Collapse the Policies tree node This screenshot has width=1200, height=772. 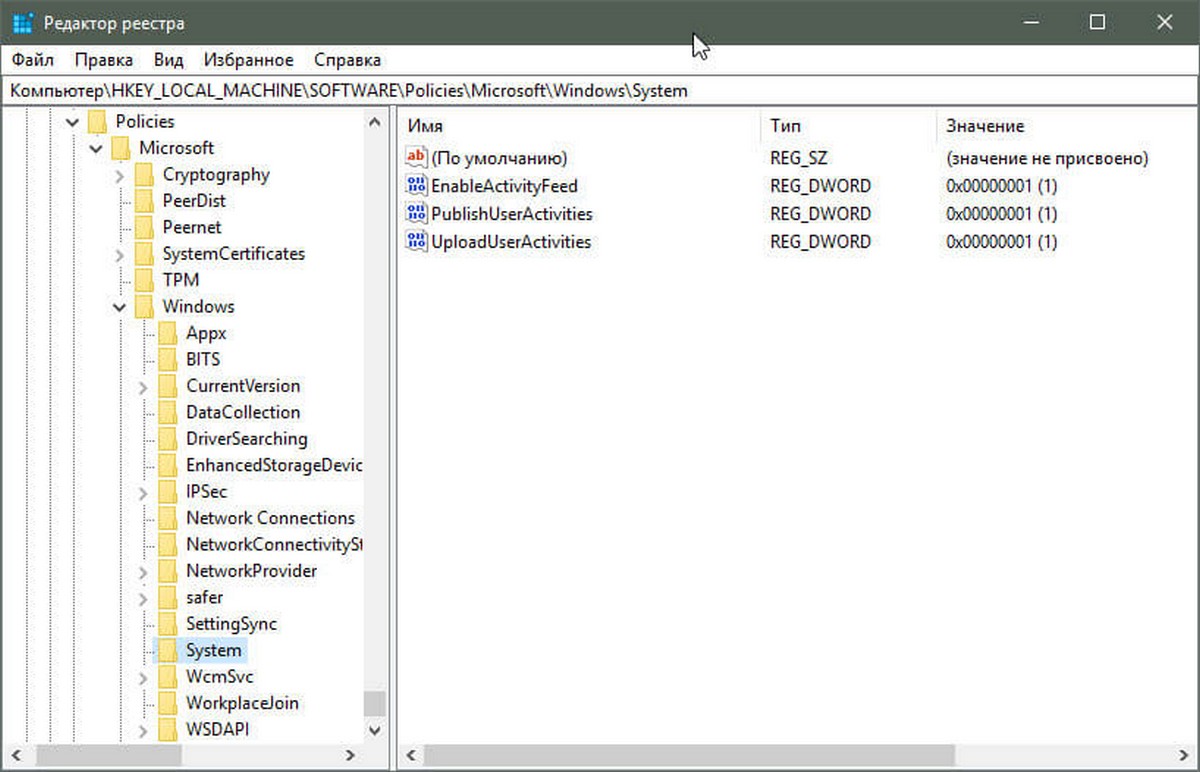[x=72, y=122]
